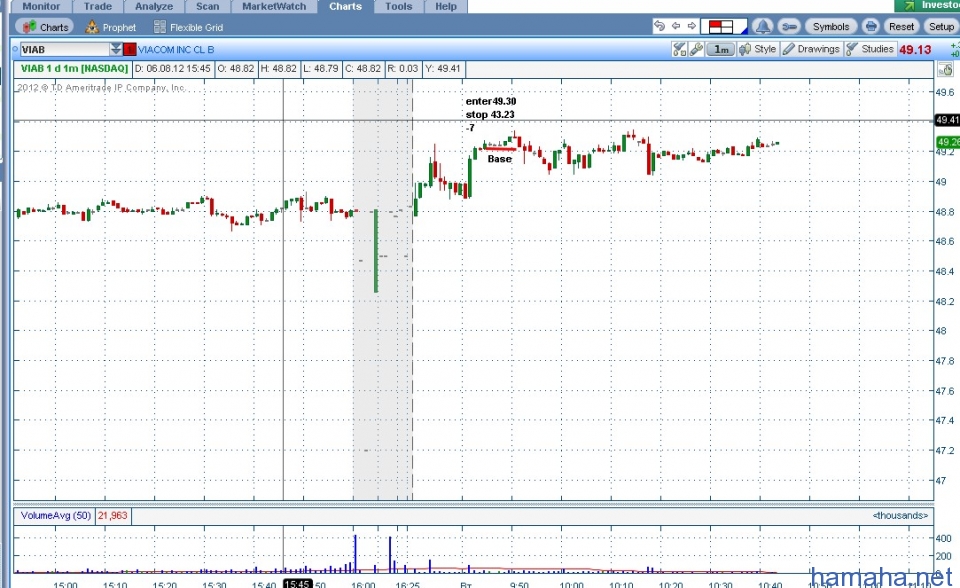960x588 pixels.
Task: Click the alert bell icon
Action: [762, 26]
